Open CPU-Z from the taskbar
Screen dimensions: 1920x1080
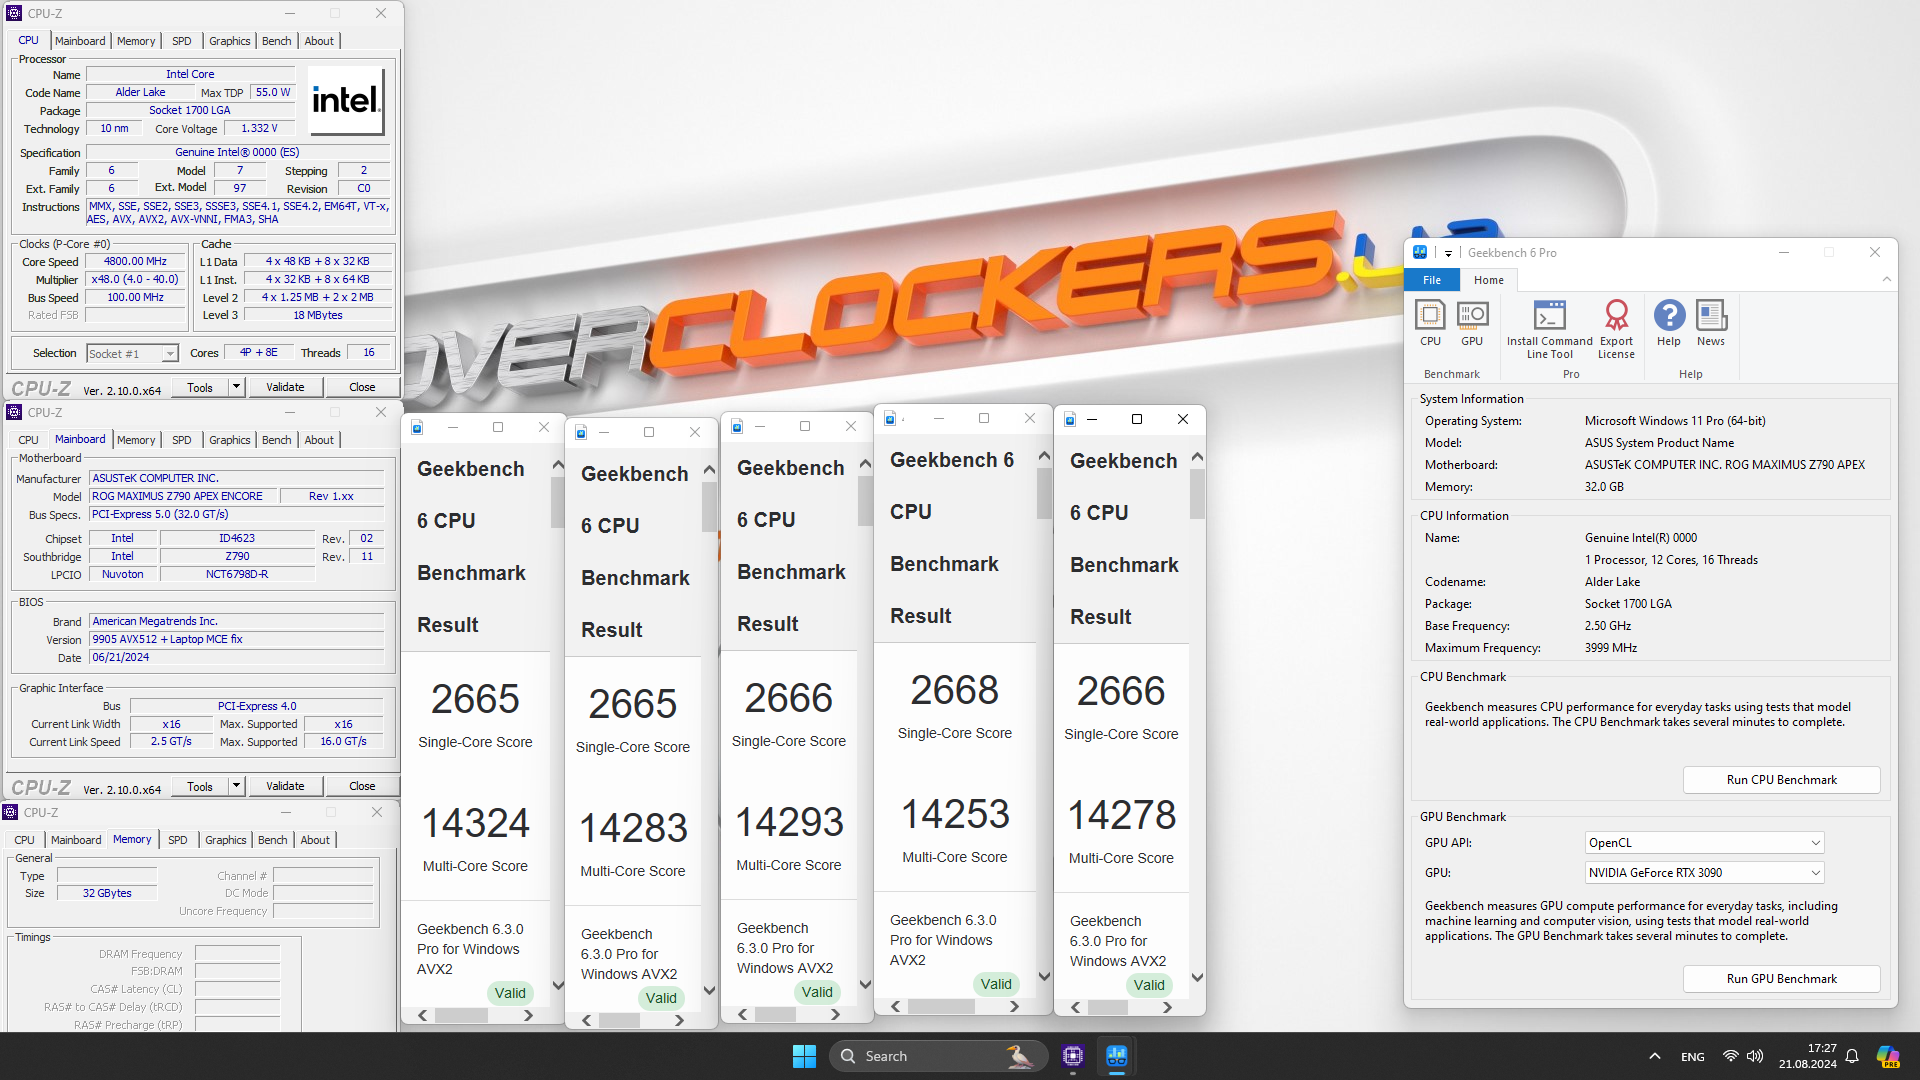pos(1073,1056)
